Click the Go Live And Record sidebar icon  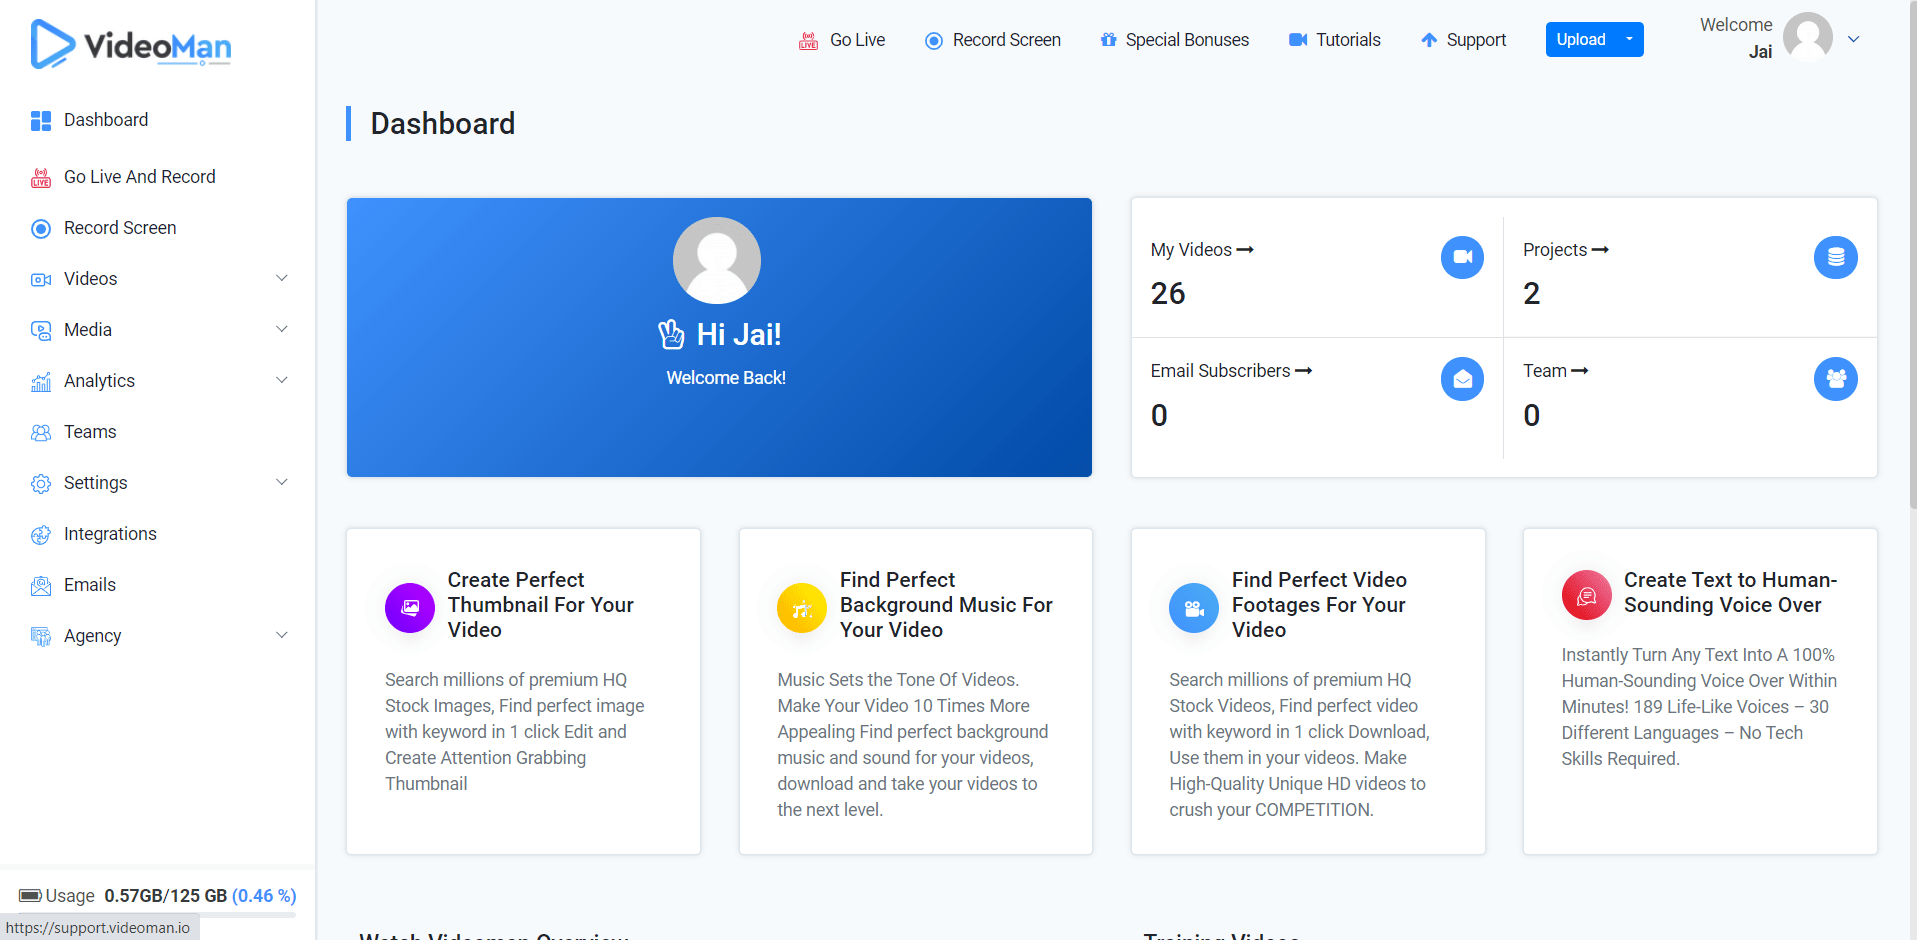[41, 178]
